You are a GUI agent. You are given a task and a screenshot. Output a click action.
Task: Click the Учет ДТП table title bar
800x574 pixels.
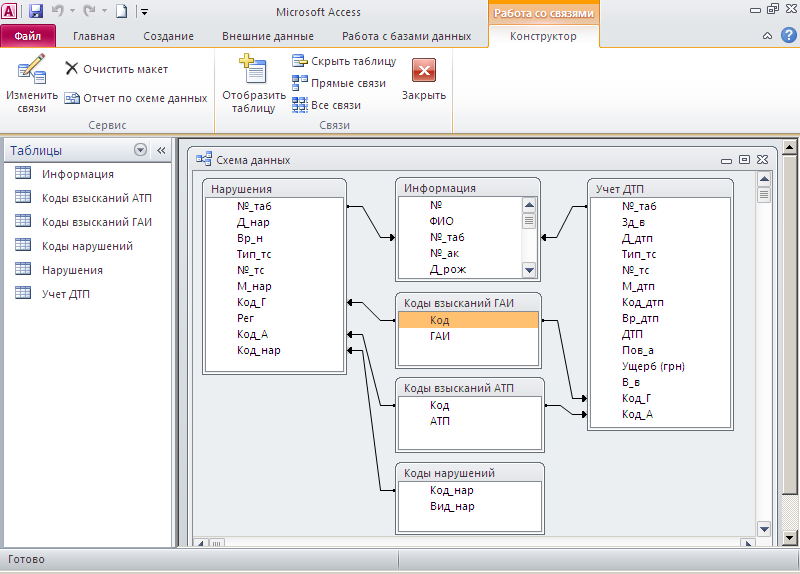point(660,189)
